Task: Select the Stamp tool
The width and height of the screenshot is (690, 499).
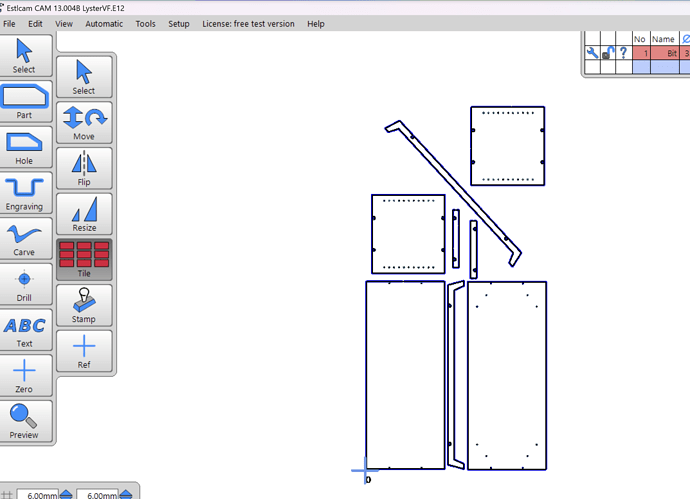Action: 84,306
